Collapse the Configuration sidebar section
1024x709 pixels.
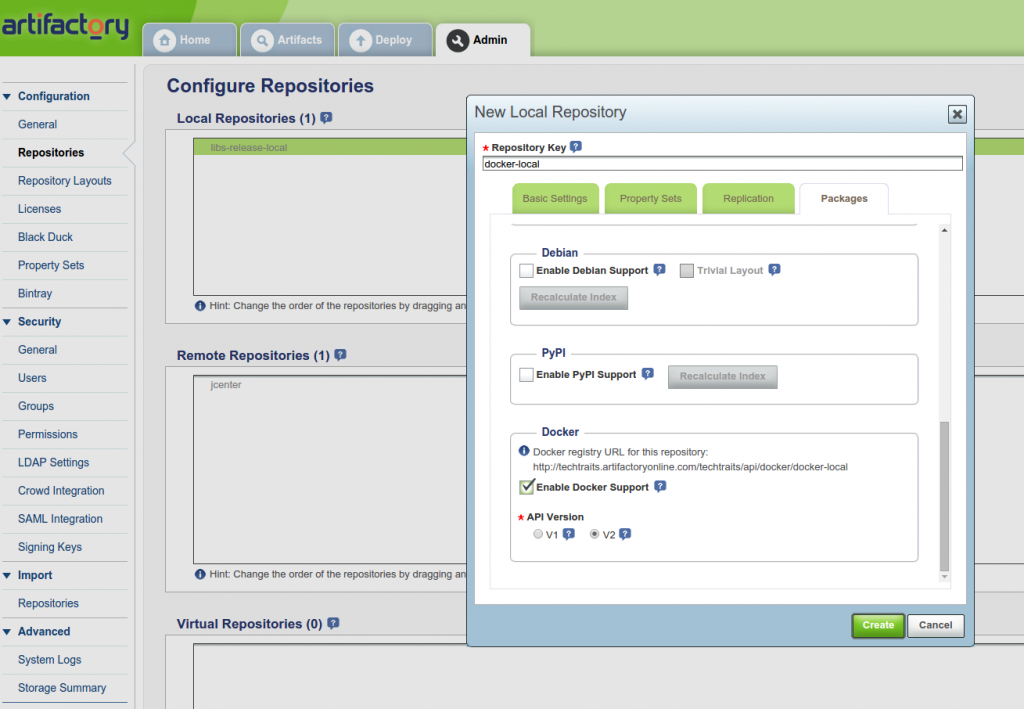point(8,97)
